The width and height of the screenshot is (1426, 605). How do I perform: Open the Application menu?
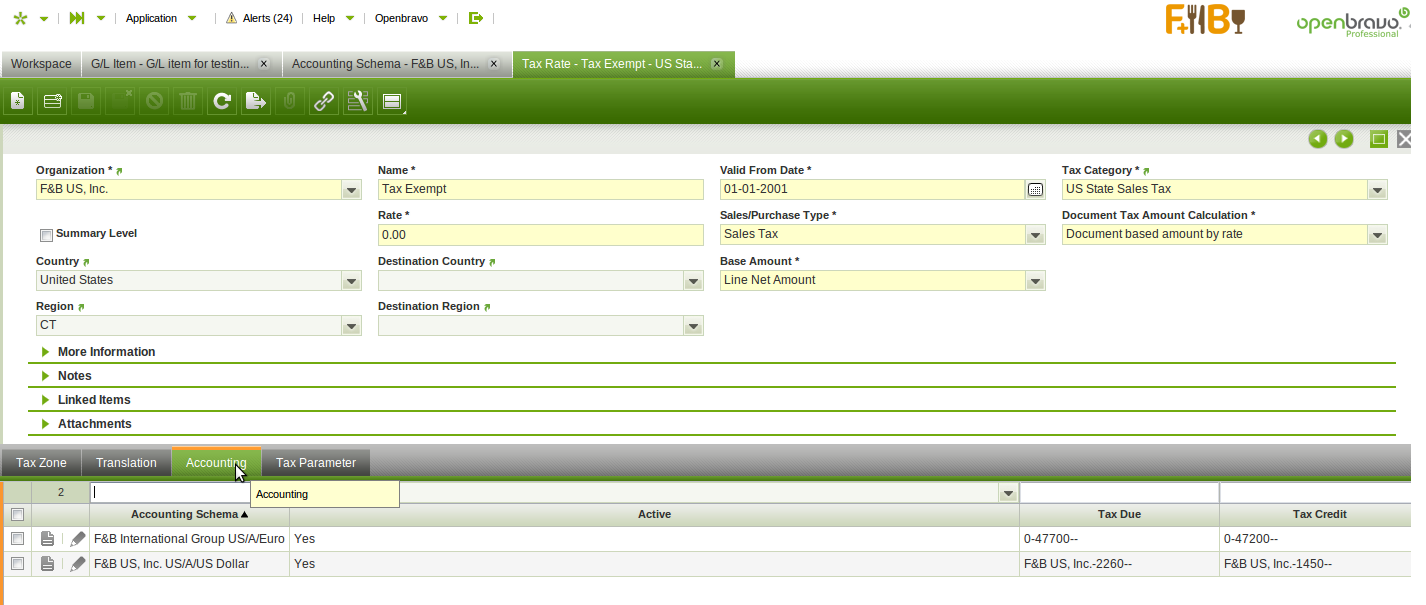(x=161, y=18)
